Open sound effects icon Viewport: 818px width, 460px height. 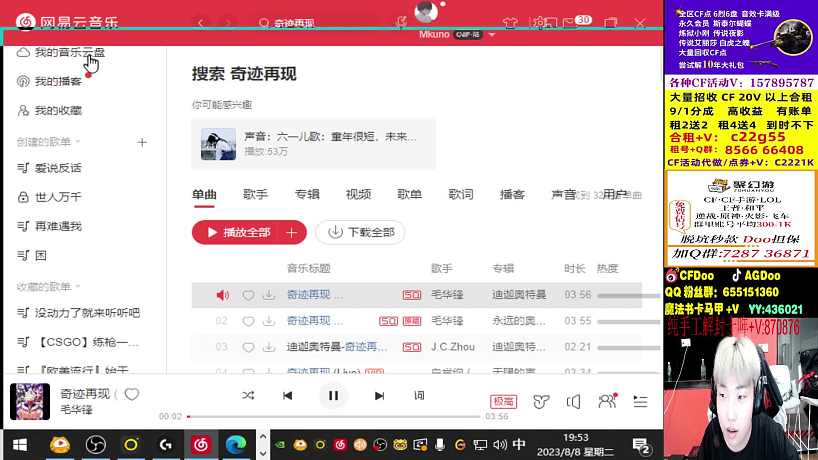[x=541, y=402]
